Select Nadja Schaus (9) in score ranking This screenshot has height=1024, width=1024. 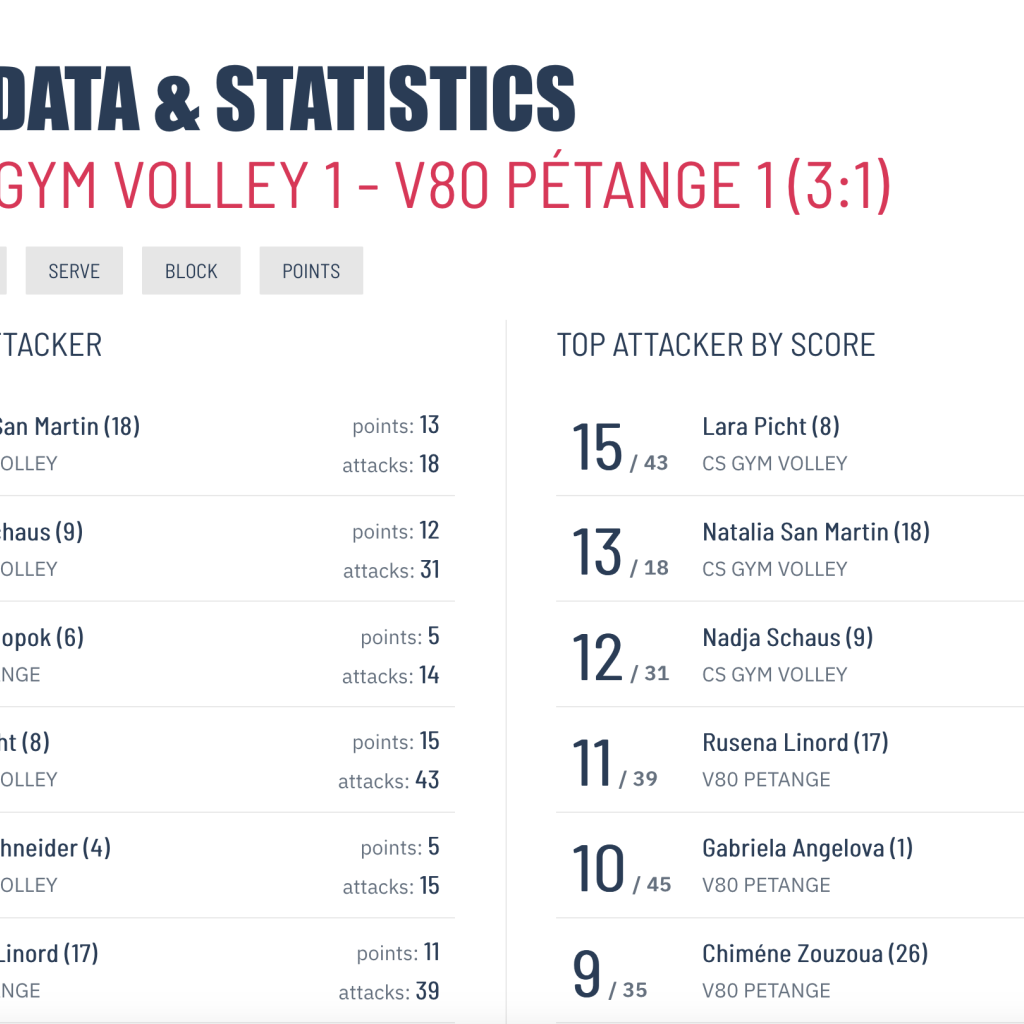pyautogui.click(x=787, y=638)
